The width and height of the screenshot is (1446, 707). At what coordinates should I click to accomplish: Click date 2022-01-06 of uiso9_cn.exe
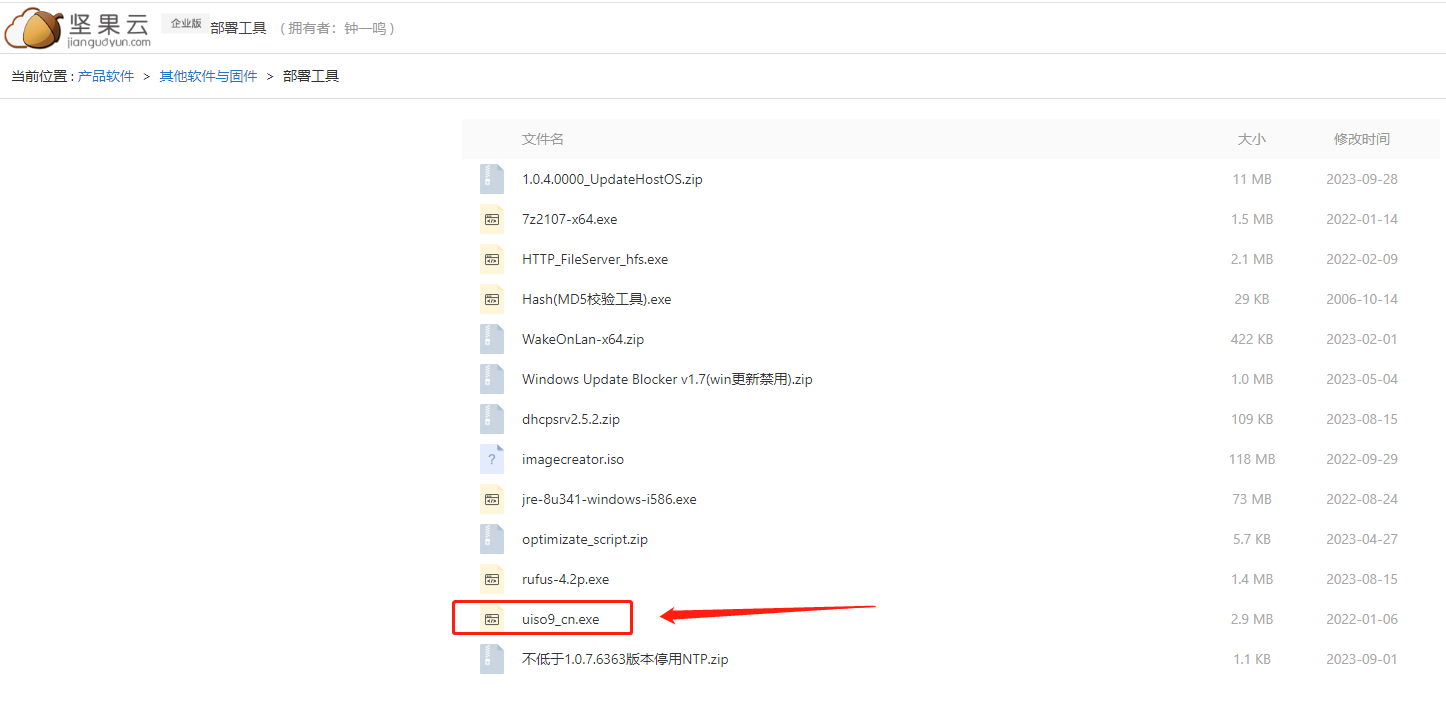[x=1362, y=619]
